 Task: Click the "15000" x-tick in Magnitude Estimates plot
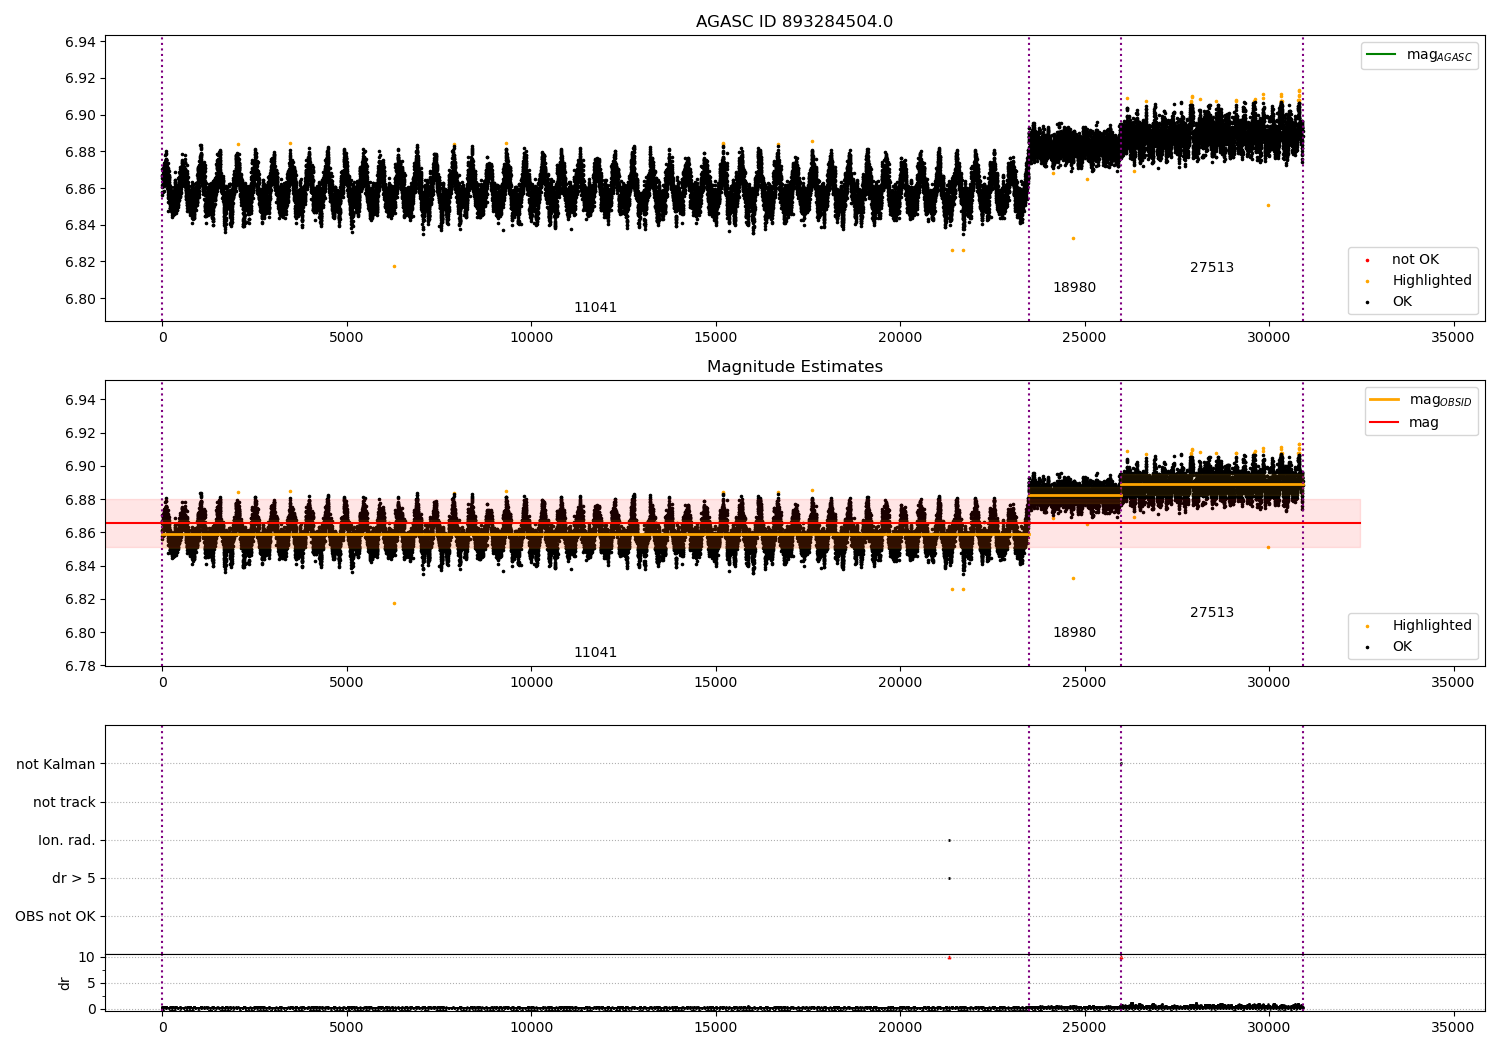click(x=715, y=682)
